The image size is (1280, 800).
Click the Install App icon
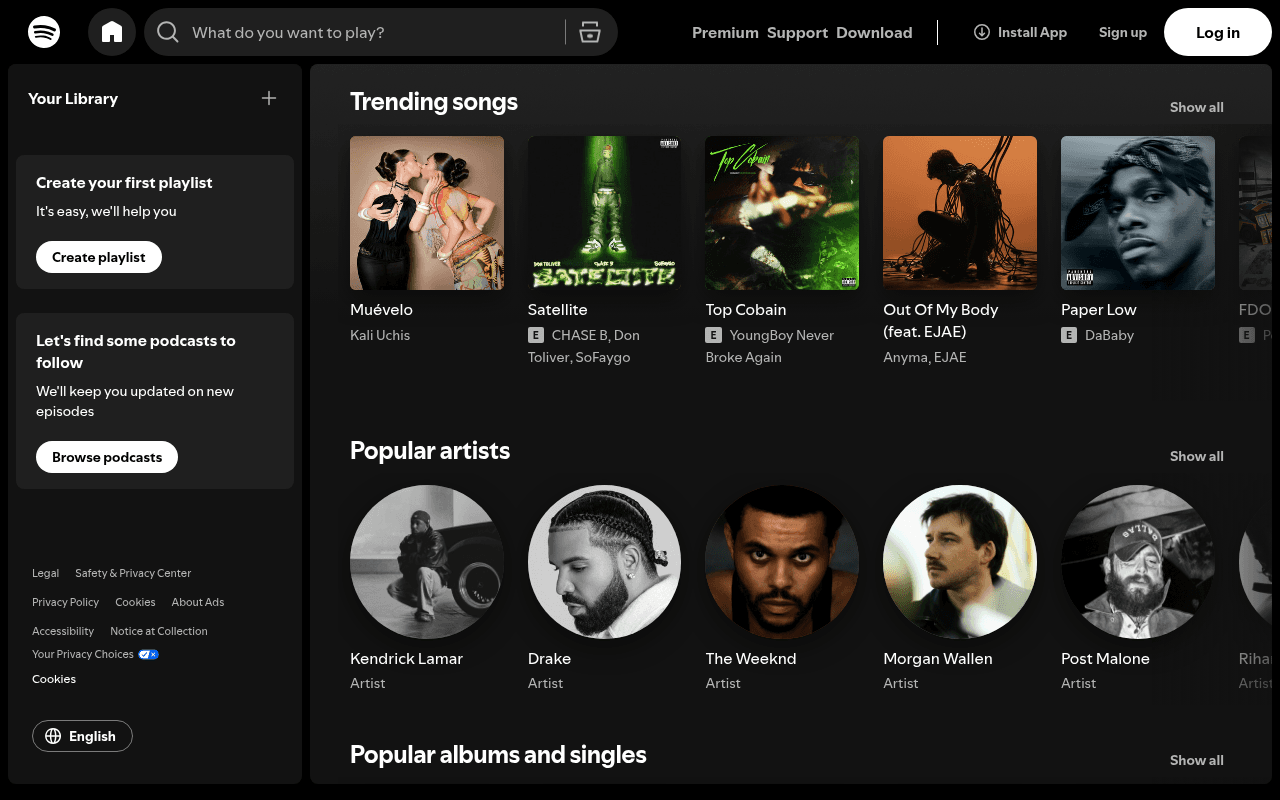tap(981, 32)
